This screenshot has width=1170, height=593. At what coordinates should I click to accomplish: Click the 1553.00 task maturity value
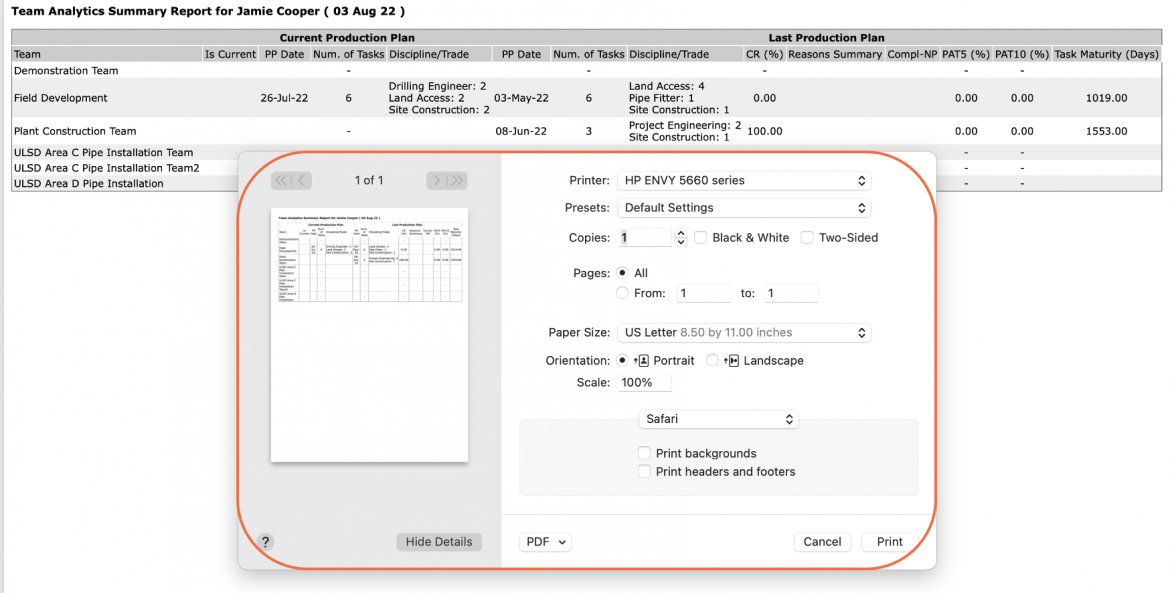pyautogui.click(x=1107, y=131)
